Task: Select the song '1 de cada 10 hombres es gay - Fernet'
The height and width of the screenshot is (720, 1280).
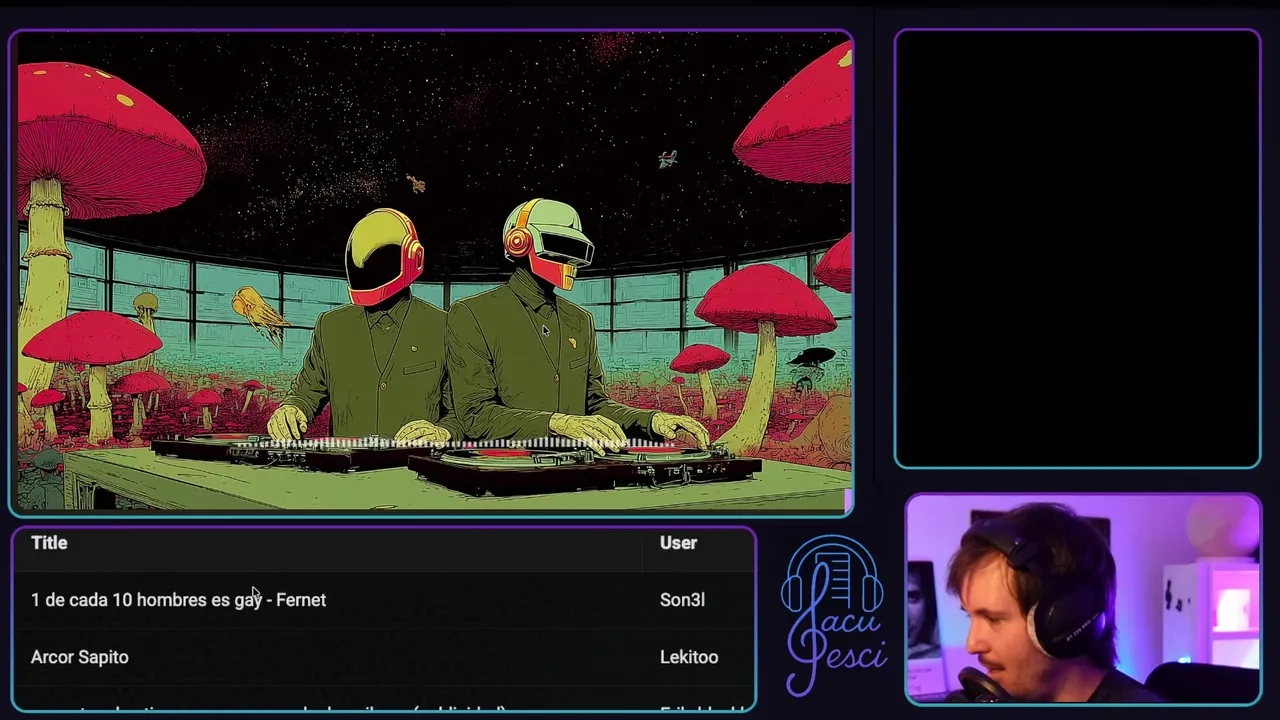Action: coord(178,600)
